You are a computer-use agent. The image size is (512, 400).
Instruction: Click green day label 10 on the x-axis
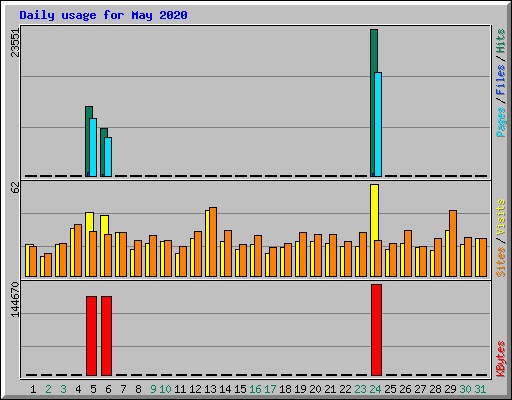point(165,389)
